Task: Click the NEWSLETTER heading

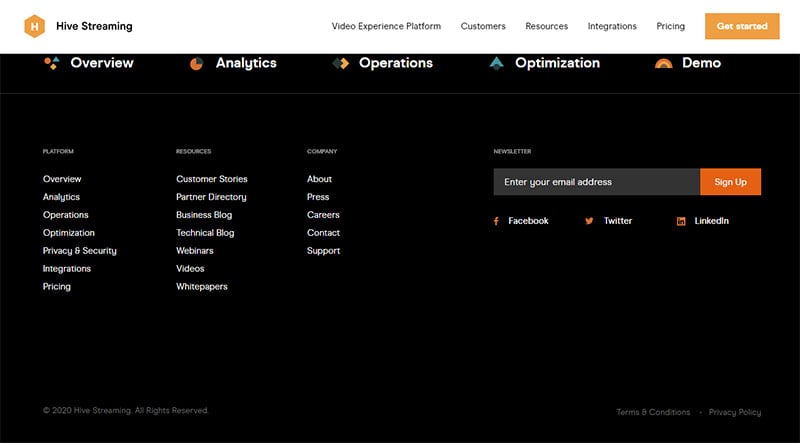Action: [512, 152]
